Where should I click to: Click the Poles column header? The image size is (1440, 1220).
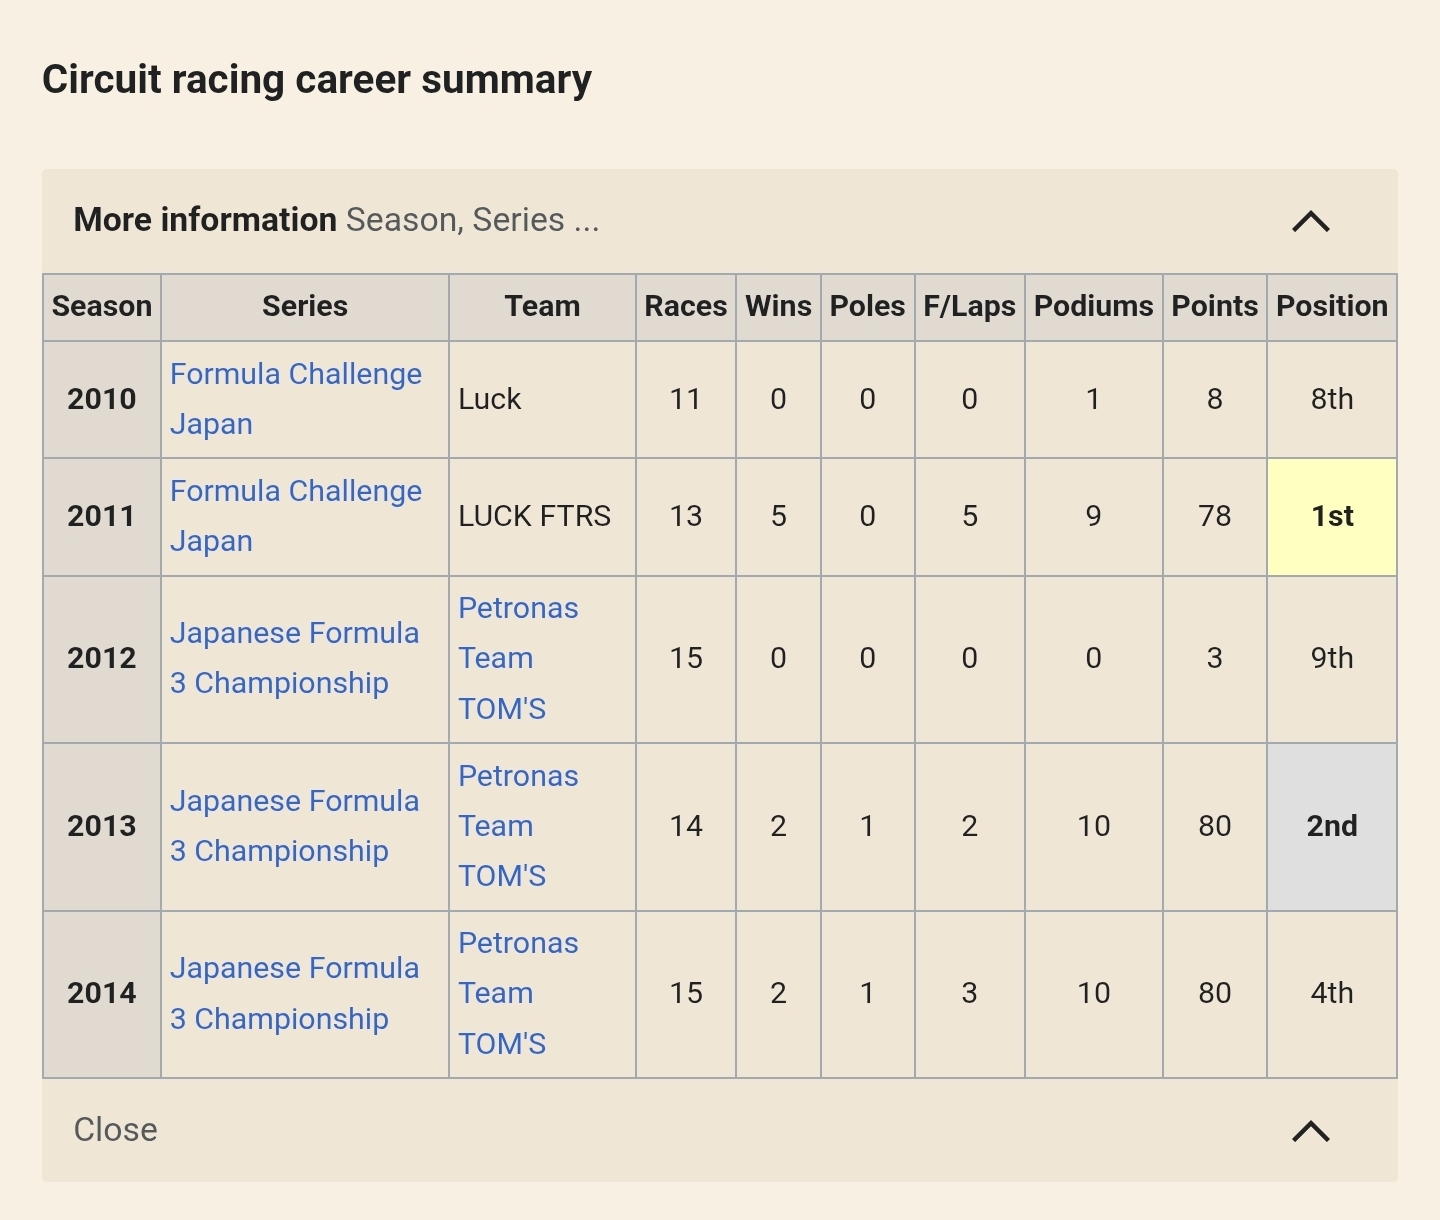point(868,307)
